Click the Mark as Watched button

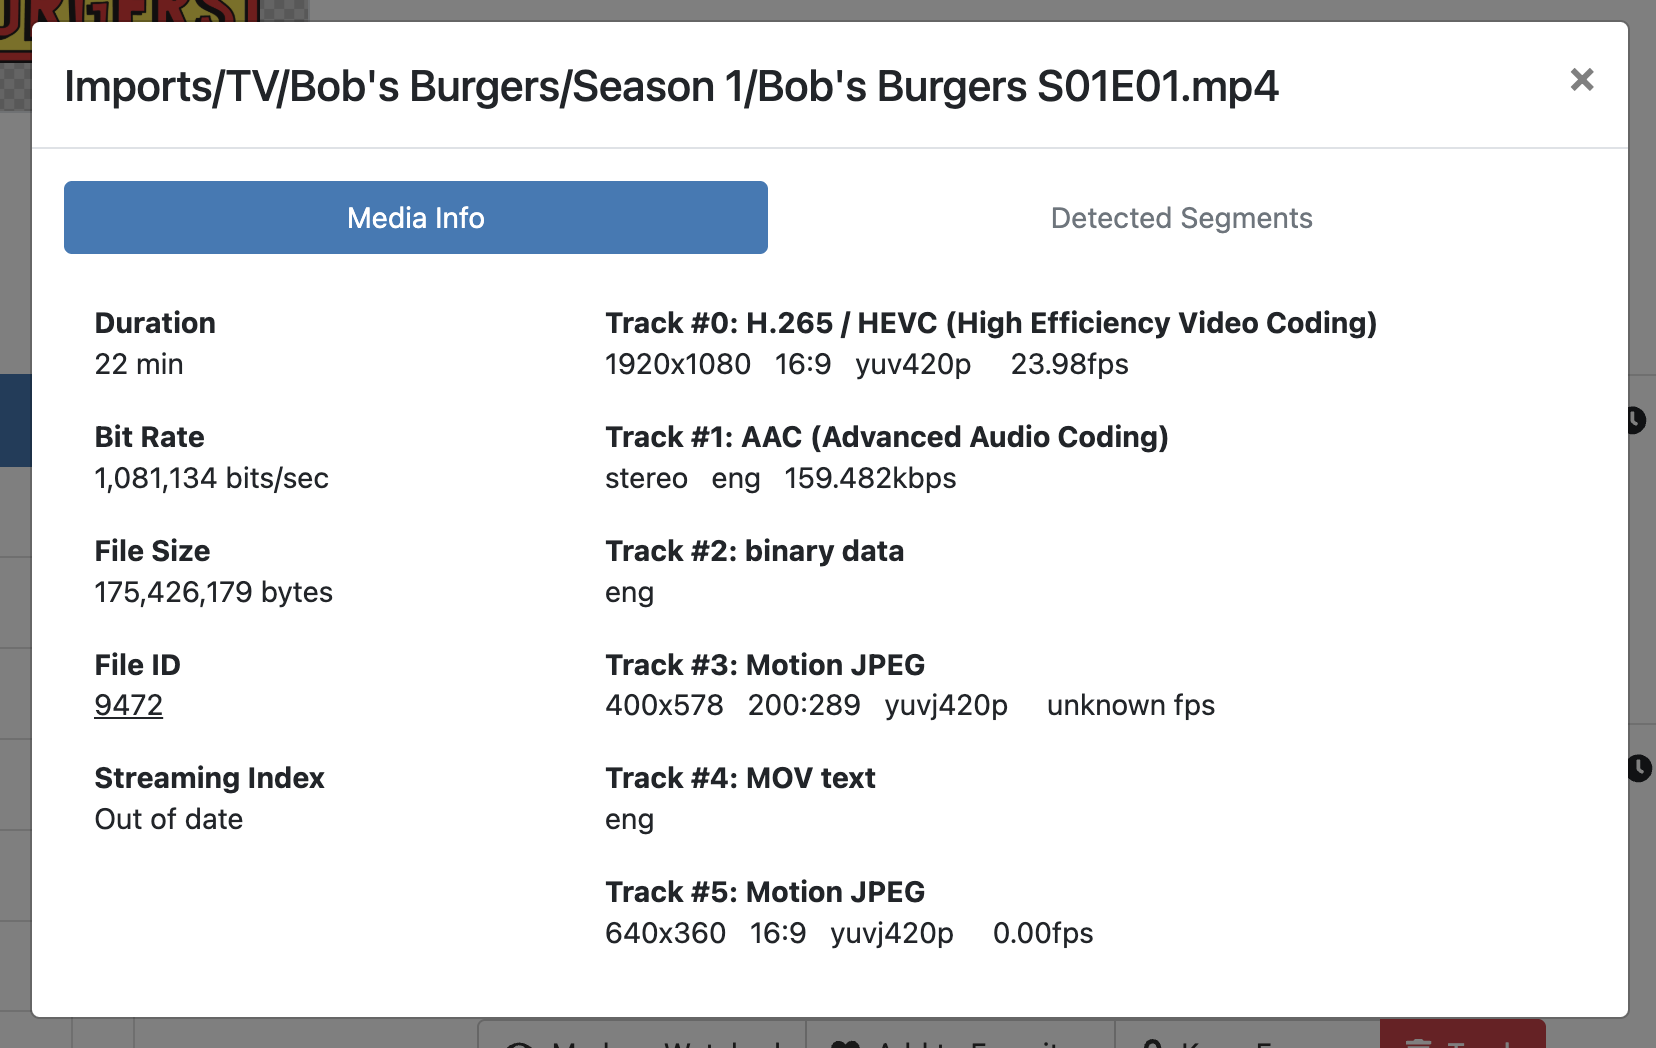(x=642, y=1040)
